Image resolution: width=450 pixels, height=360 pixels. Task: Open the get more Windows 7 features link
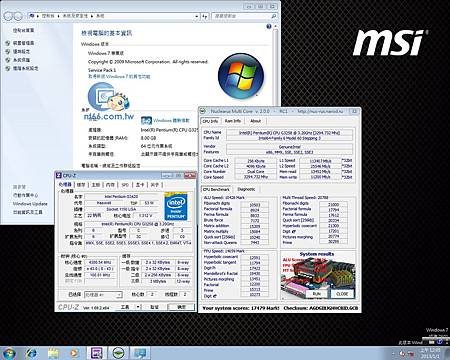(x=119, y=76)
